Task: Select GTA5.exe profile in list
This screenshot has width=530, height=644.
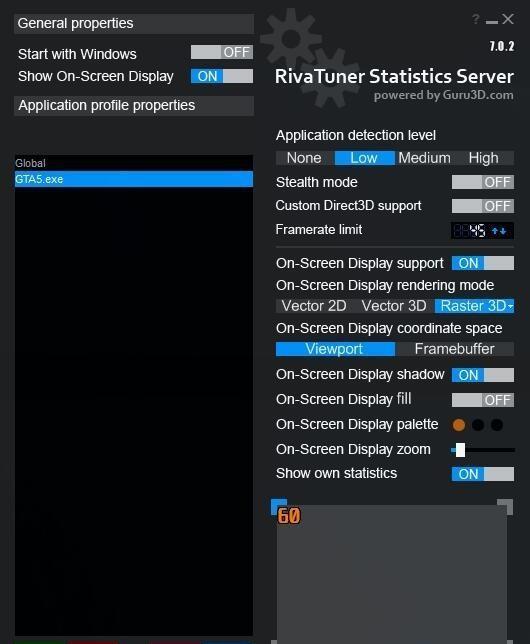Action: coord(134,179)
